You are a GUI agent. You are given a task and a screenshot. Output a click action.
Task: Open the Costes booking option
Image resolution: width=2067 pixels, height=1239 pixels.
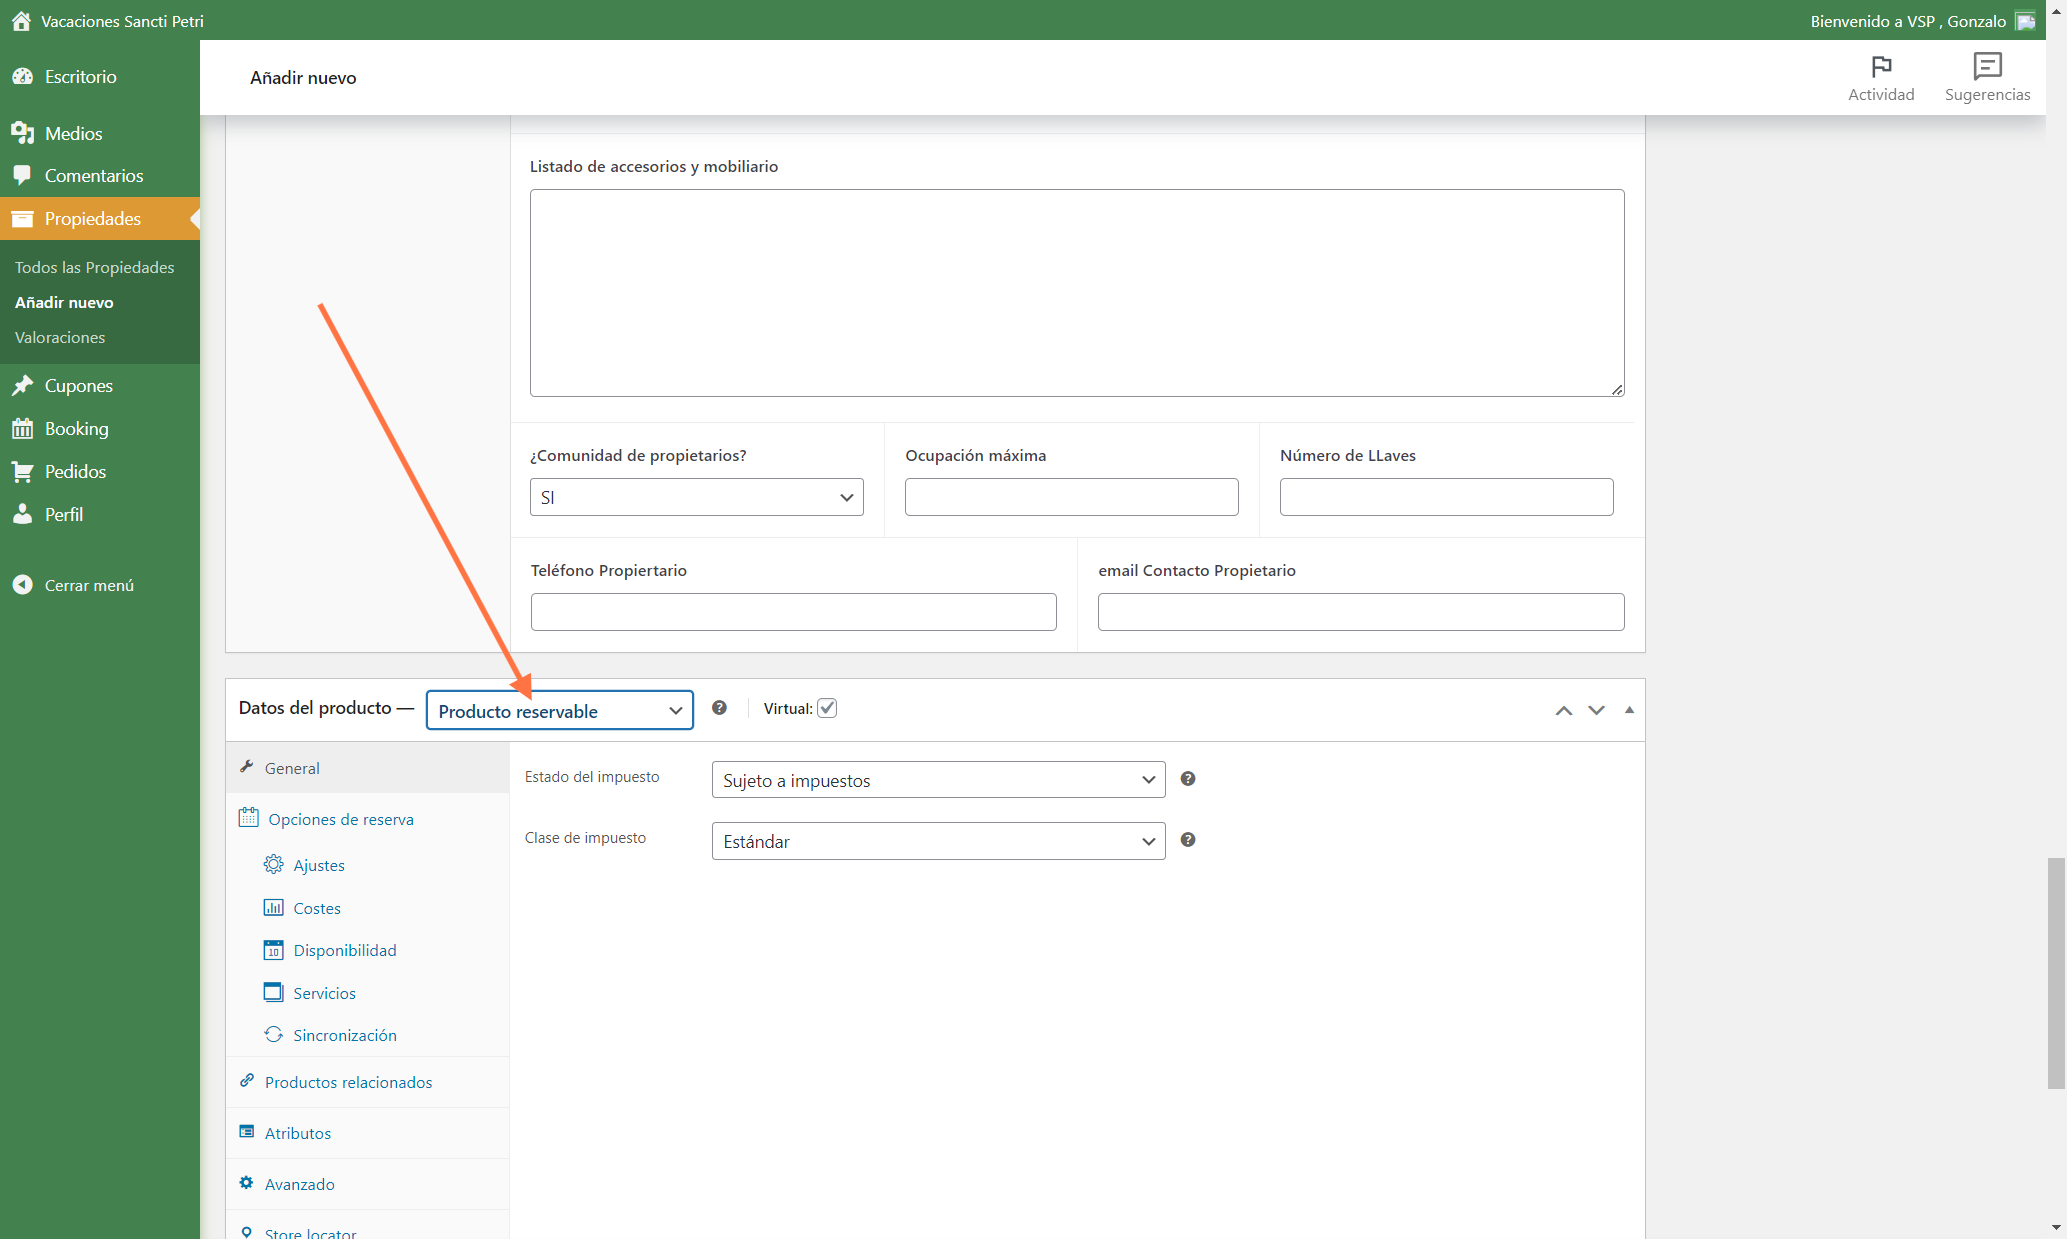click(317, 908)
